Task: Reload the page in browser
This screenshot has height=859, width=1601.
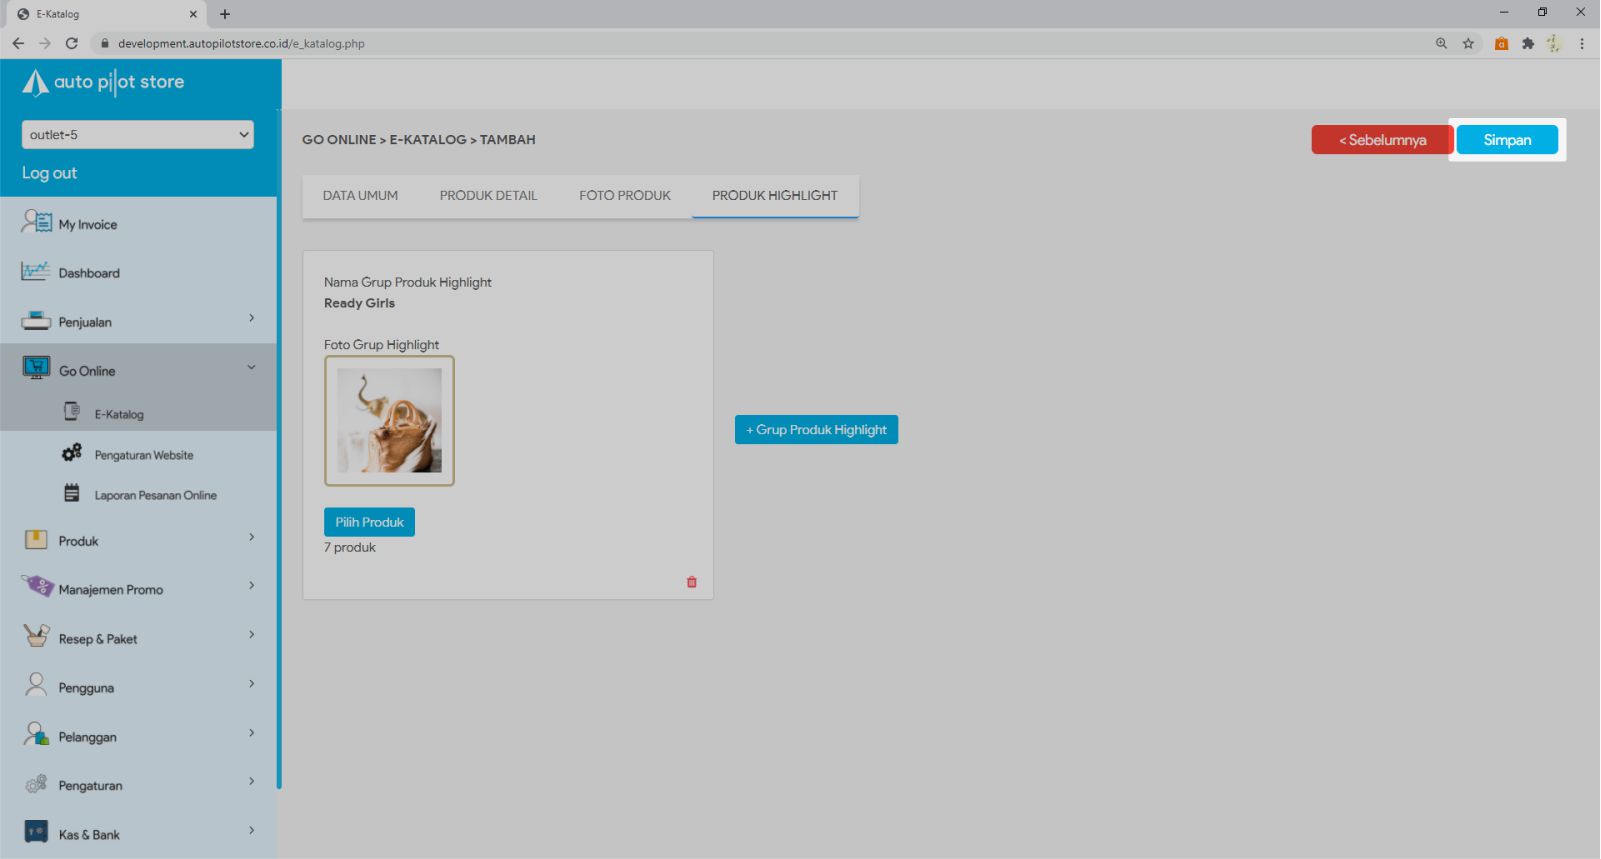Action: click(72, 43)
